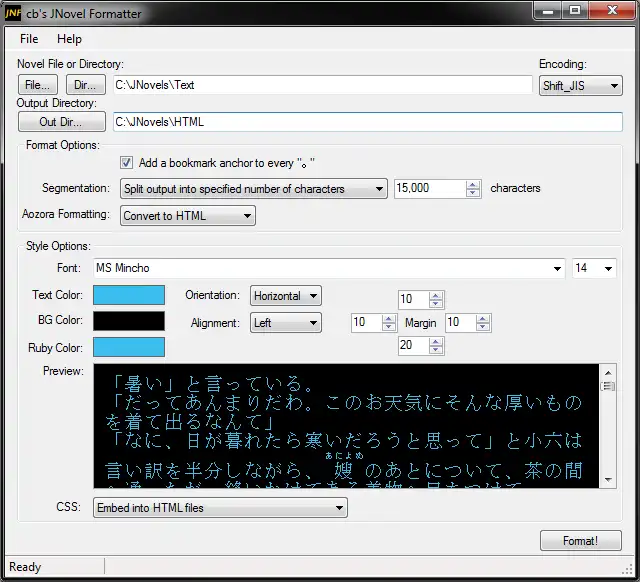Close the JNovel Formatter window
The height and width of the screenshot is (582, 640).
(612, 11)
